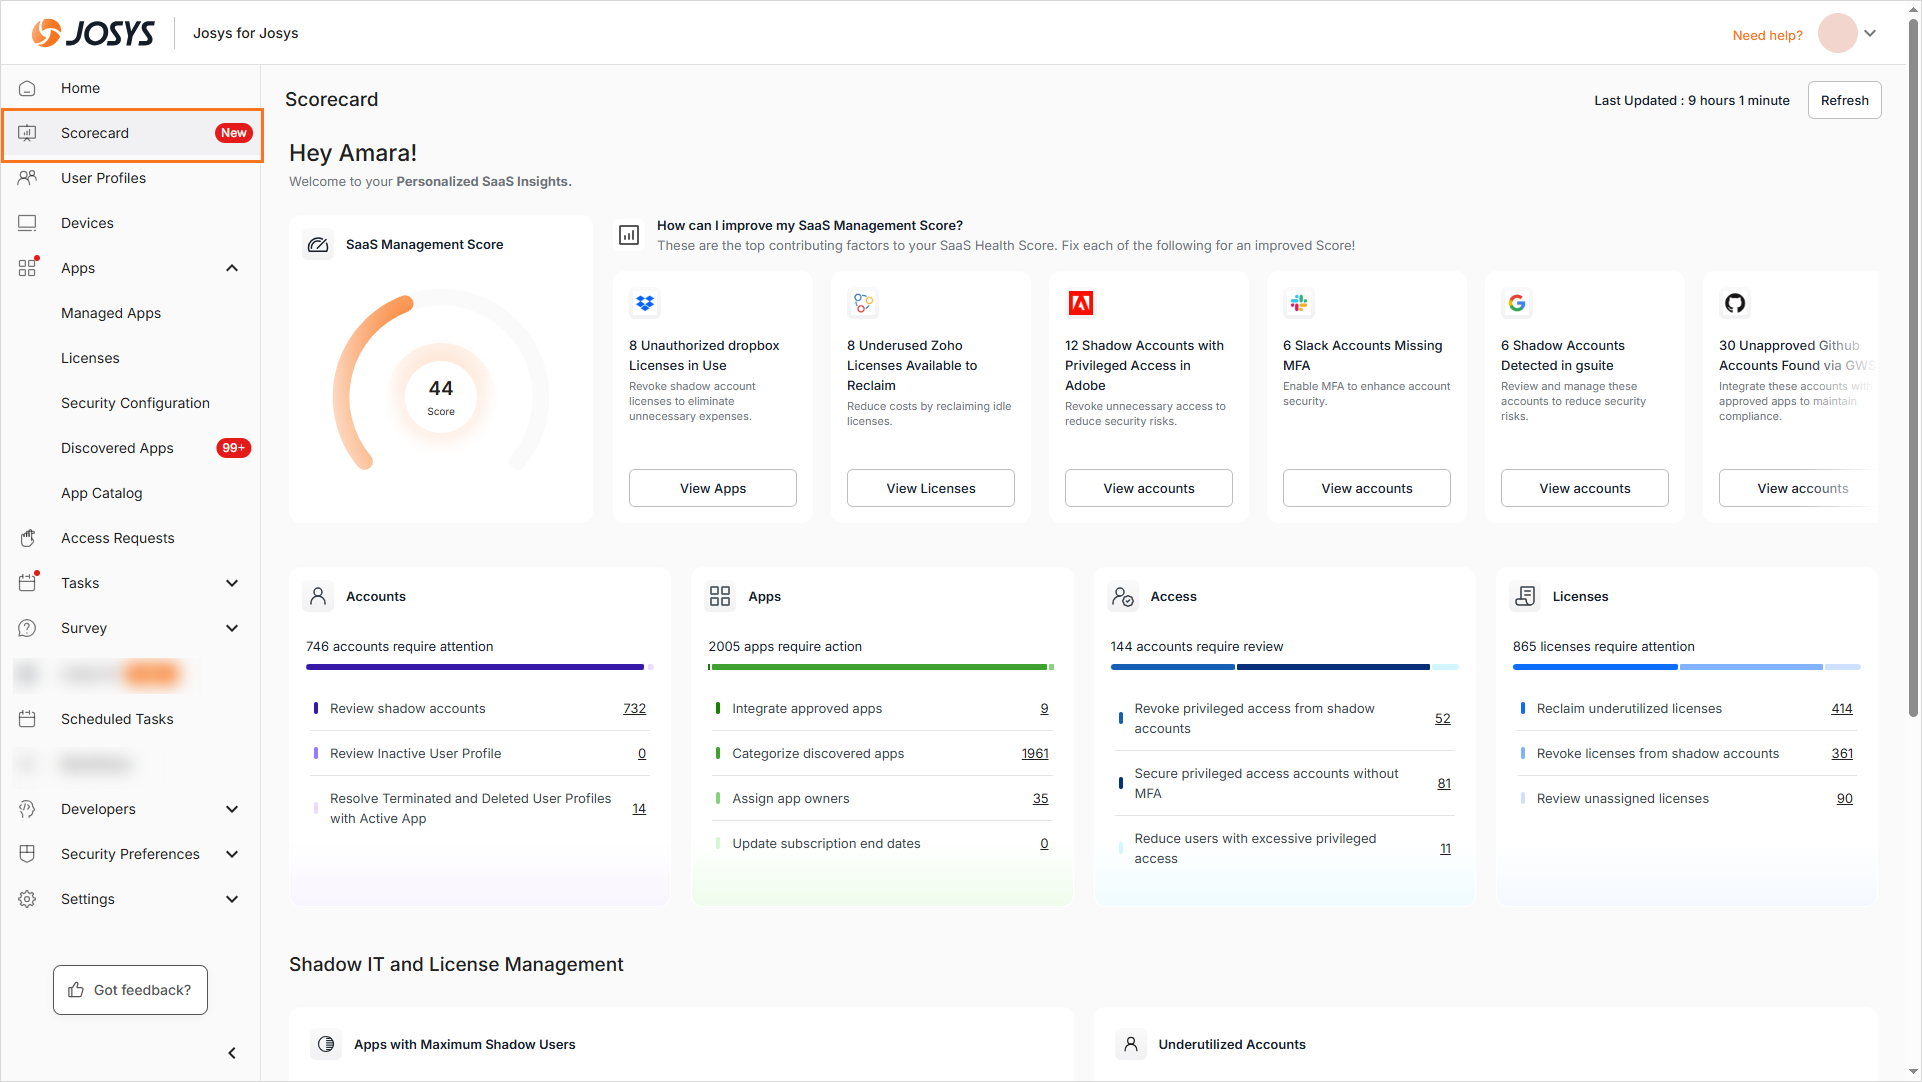The width and height of the screenshot is (1922, 1082).
Task: Click the Slack icon on the MFA card
Action: point(1299,303)
